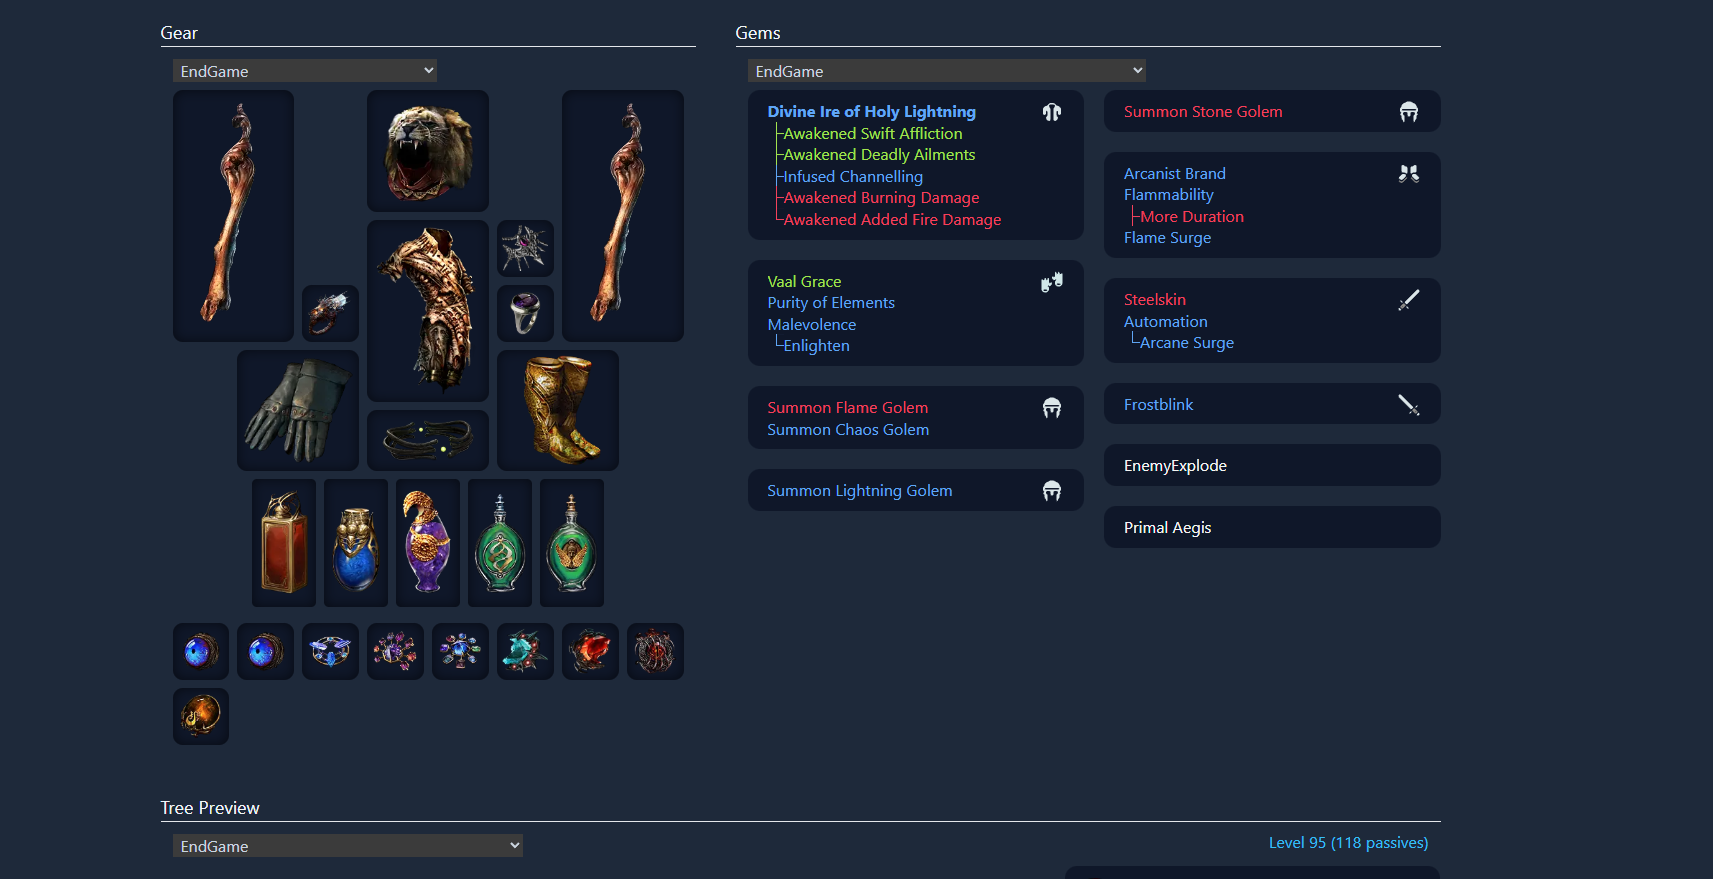Click the black belt item

pos(428,440)
